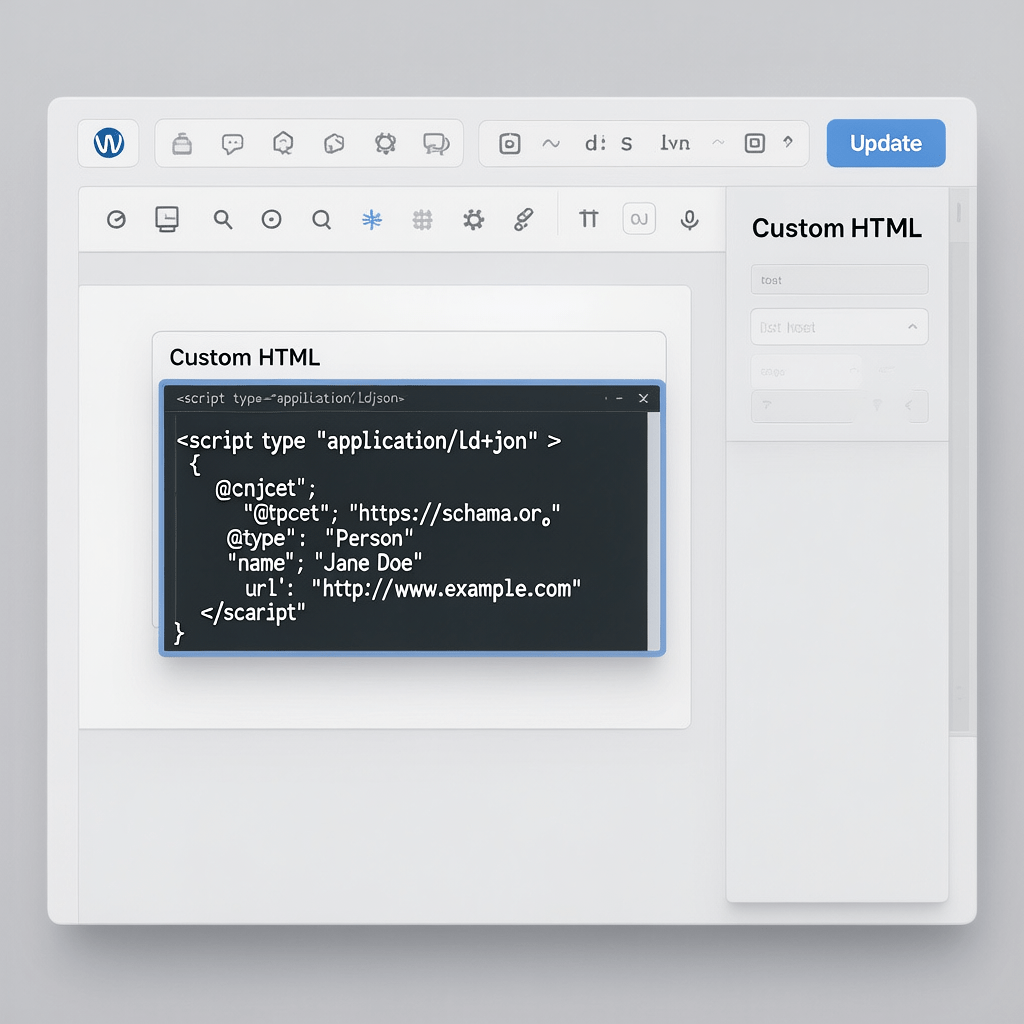Screen dimensions: 1024x1024
Task: Click the '</scaript"' closing tag line
Action: tap(253, 613)
